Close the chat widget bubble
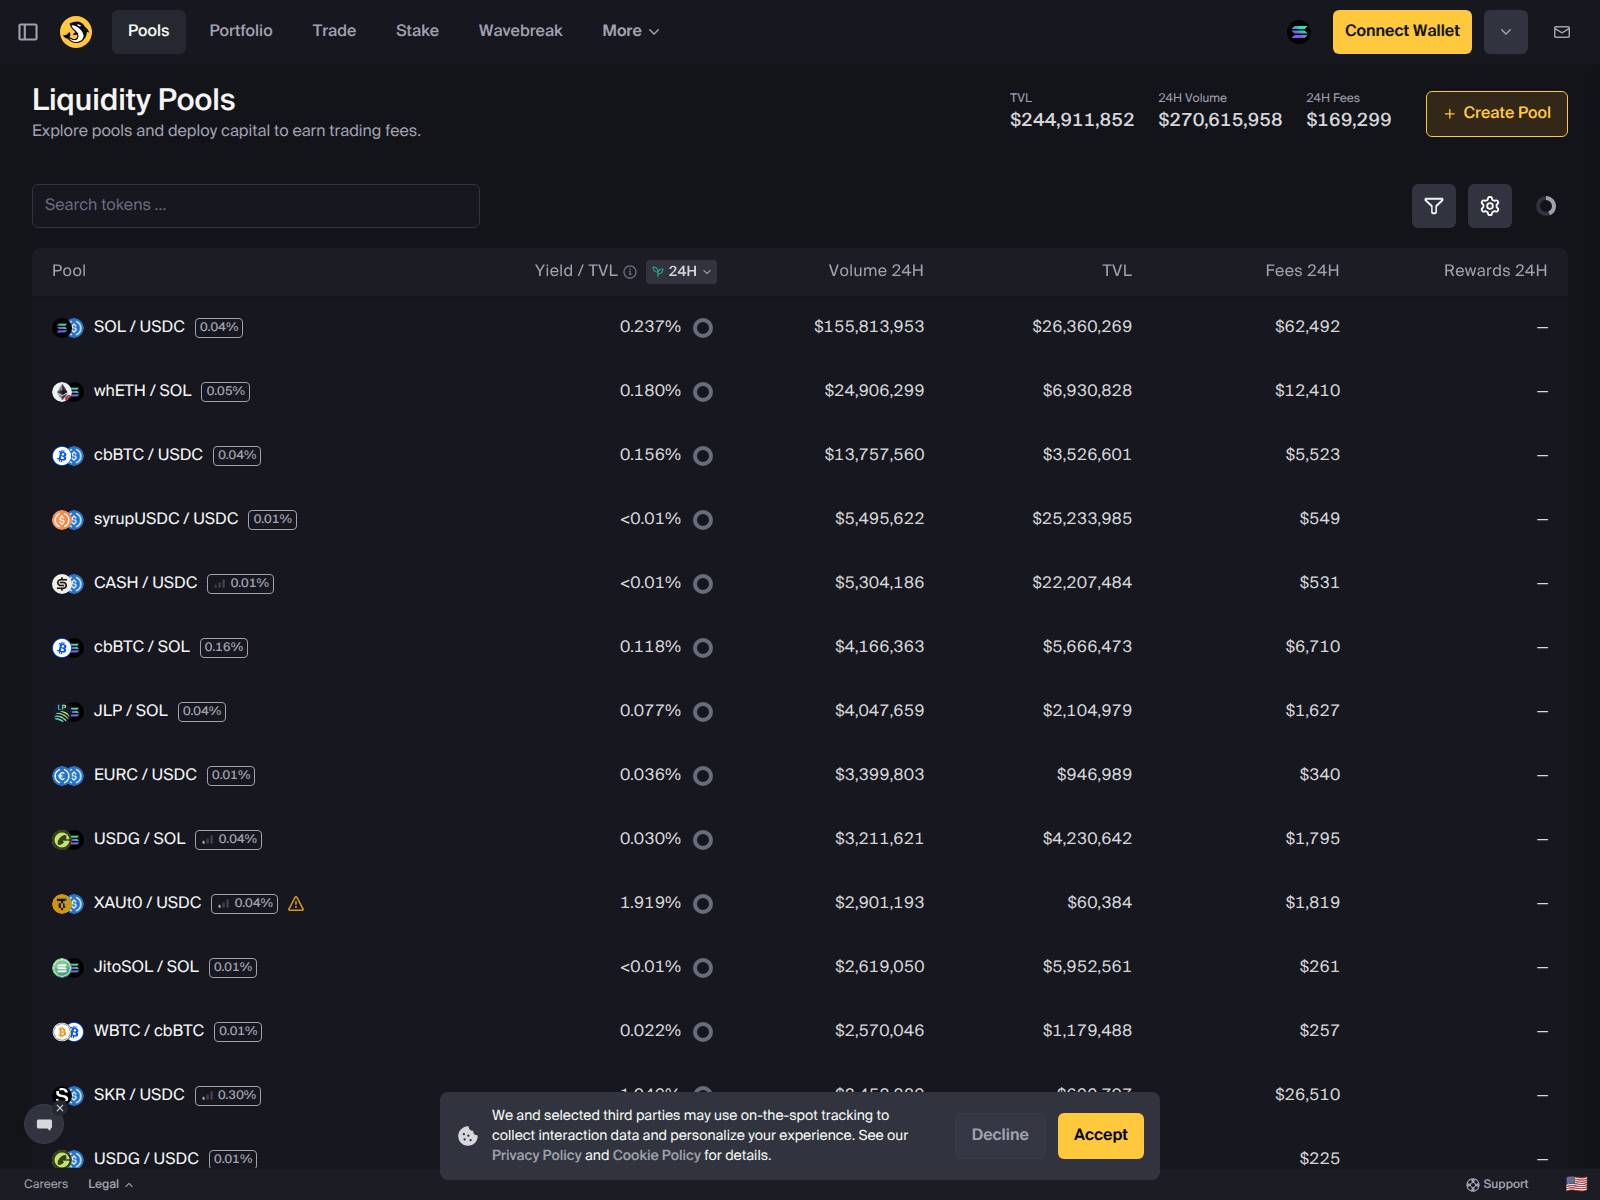1600x1200 pixels. point(60,1108)
